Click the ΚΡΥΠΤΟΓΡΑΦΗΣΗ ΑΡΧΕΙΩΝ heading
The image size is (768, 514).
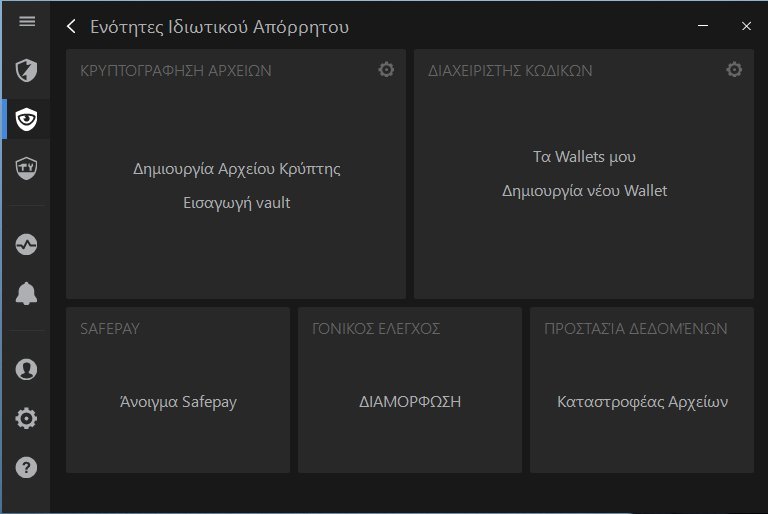click(x=176, y=71)
